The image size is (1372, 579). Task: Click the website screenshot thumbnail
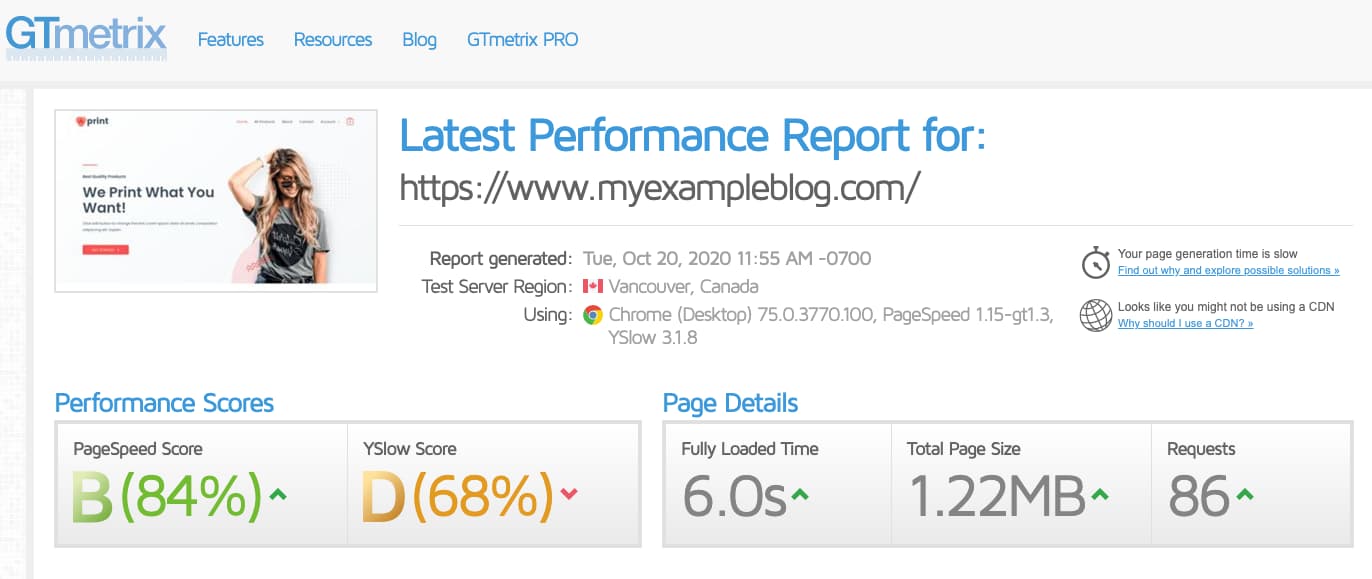[215, 201]
